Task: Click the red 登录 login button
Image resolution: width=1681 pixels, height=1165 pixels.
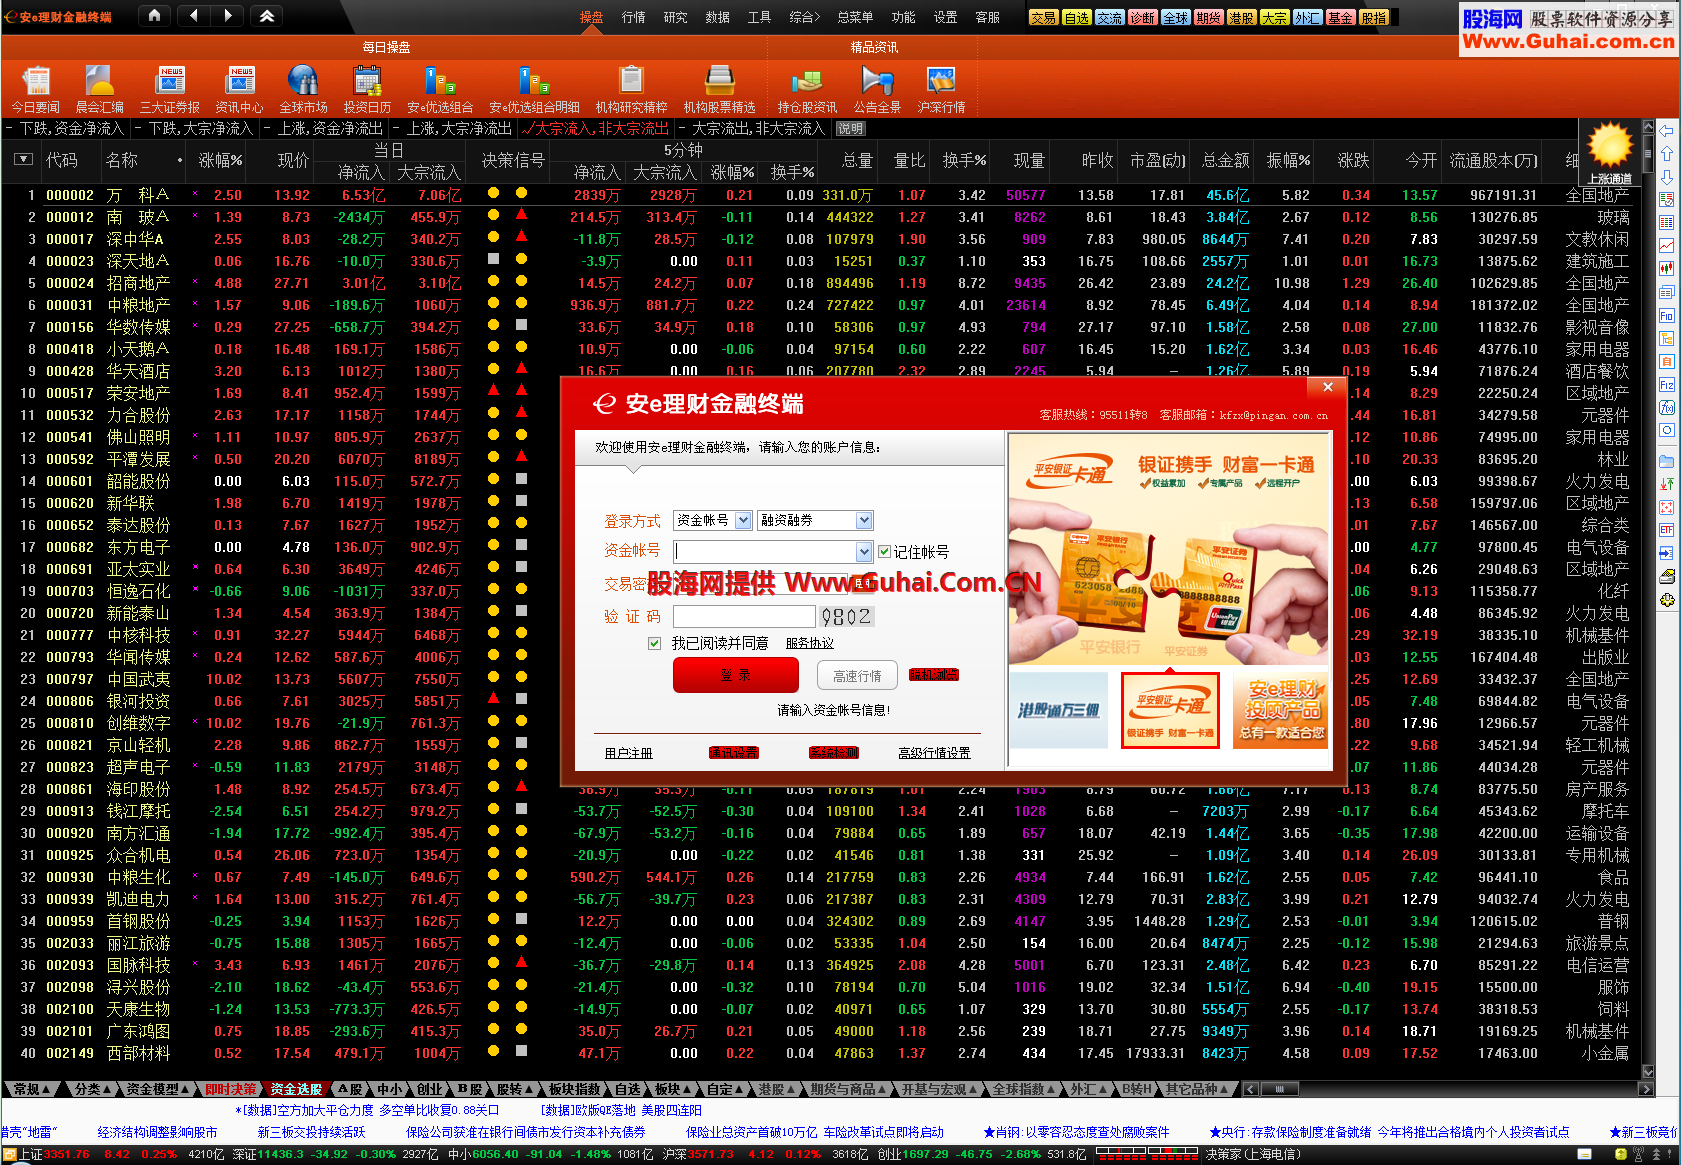Action: 735,676
